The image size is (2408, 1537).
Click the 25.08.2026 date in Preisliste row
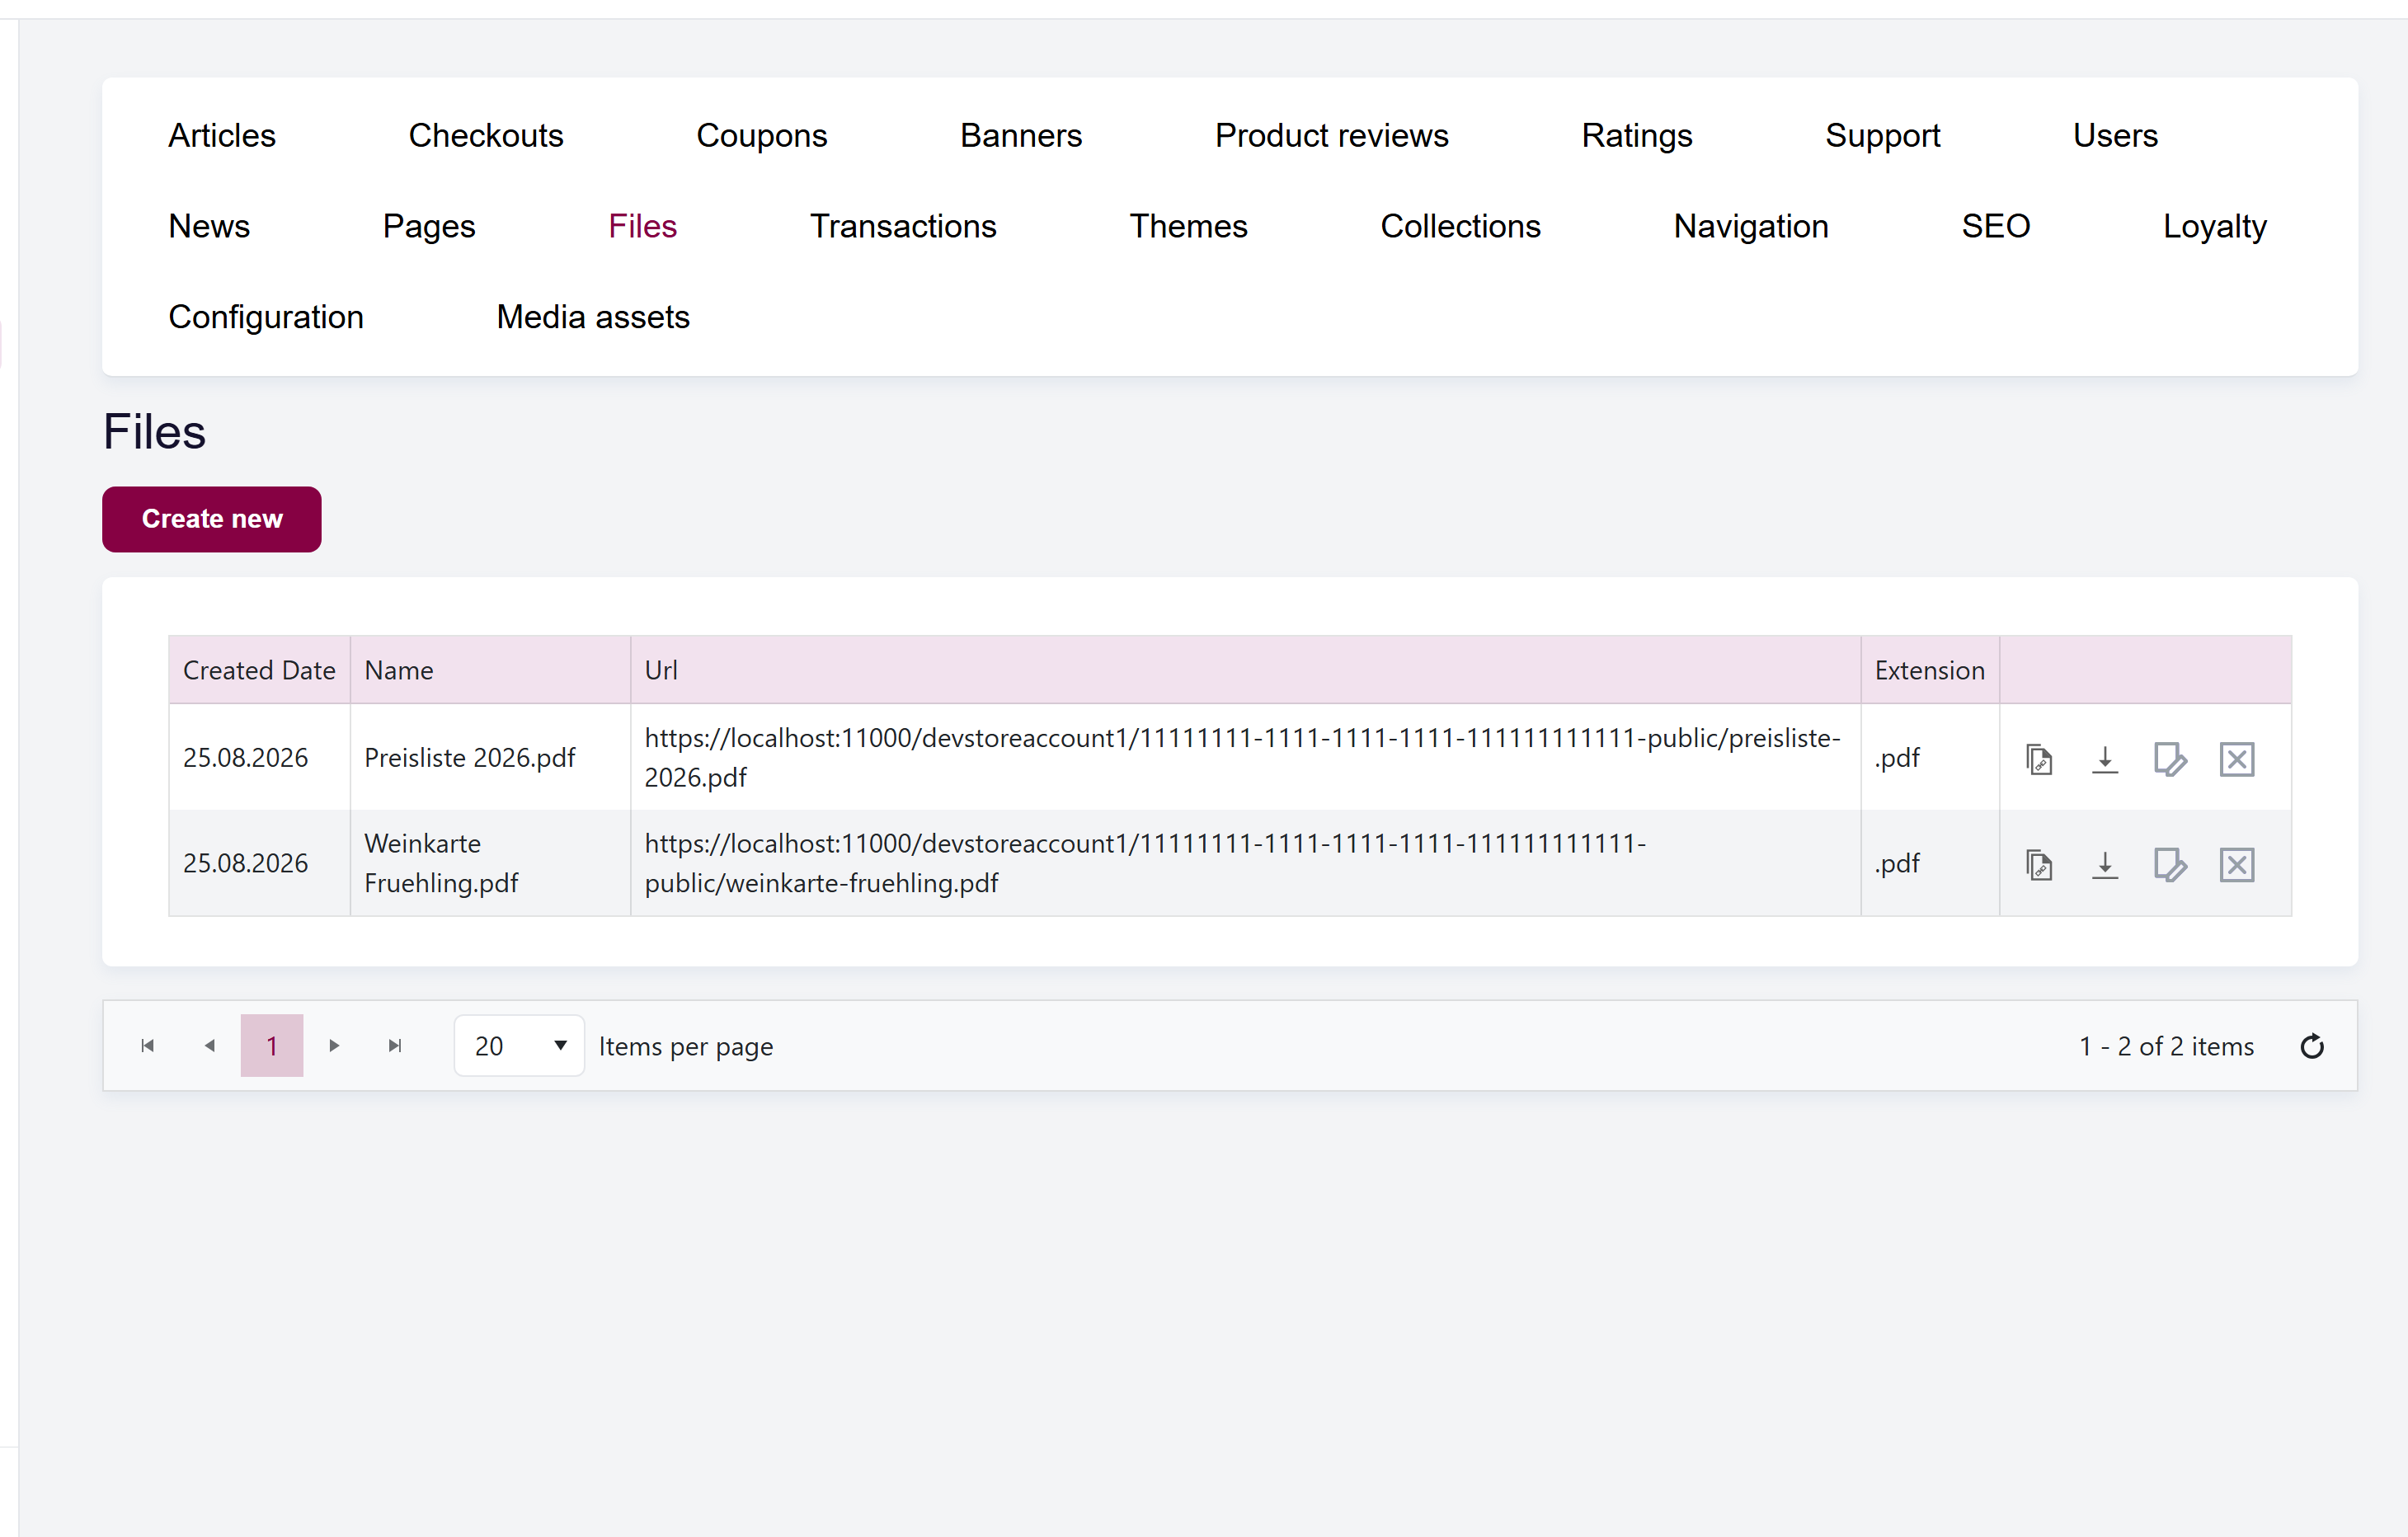click(245, 758)
